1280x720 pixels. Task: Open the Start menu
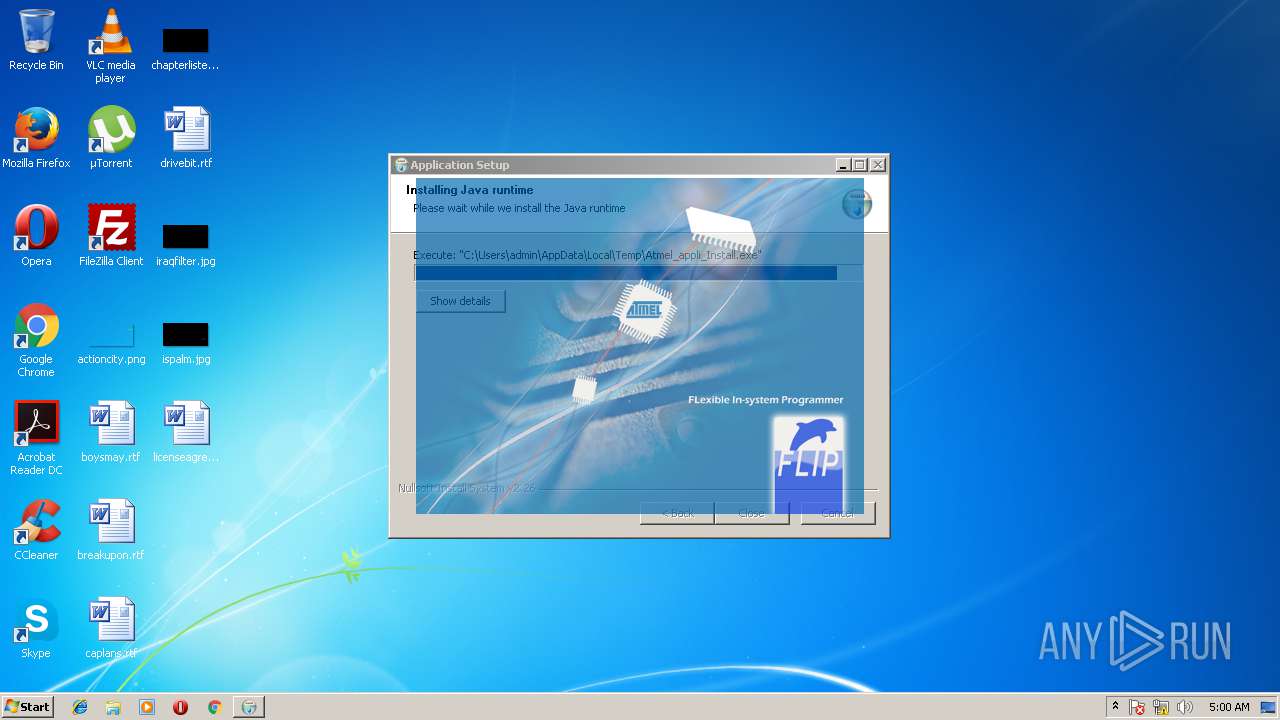27,706
